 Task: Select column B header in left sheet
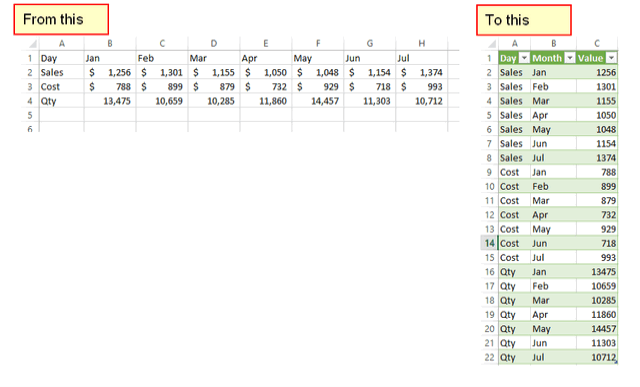tap(110, 44)
